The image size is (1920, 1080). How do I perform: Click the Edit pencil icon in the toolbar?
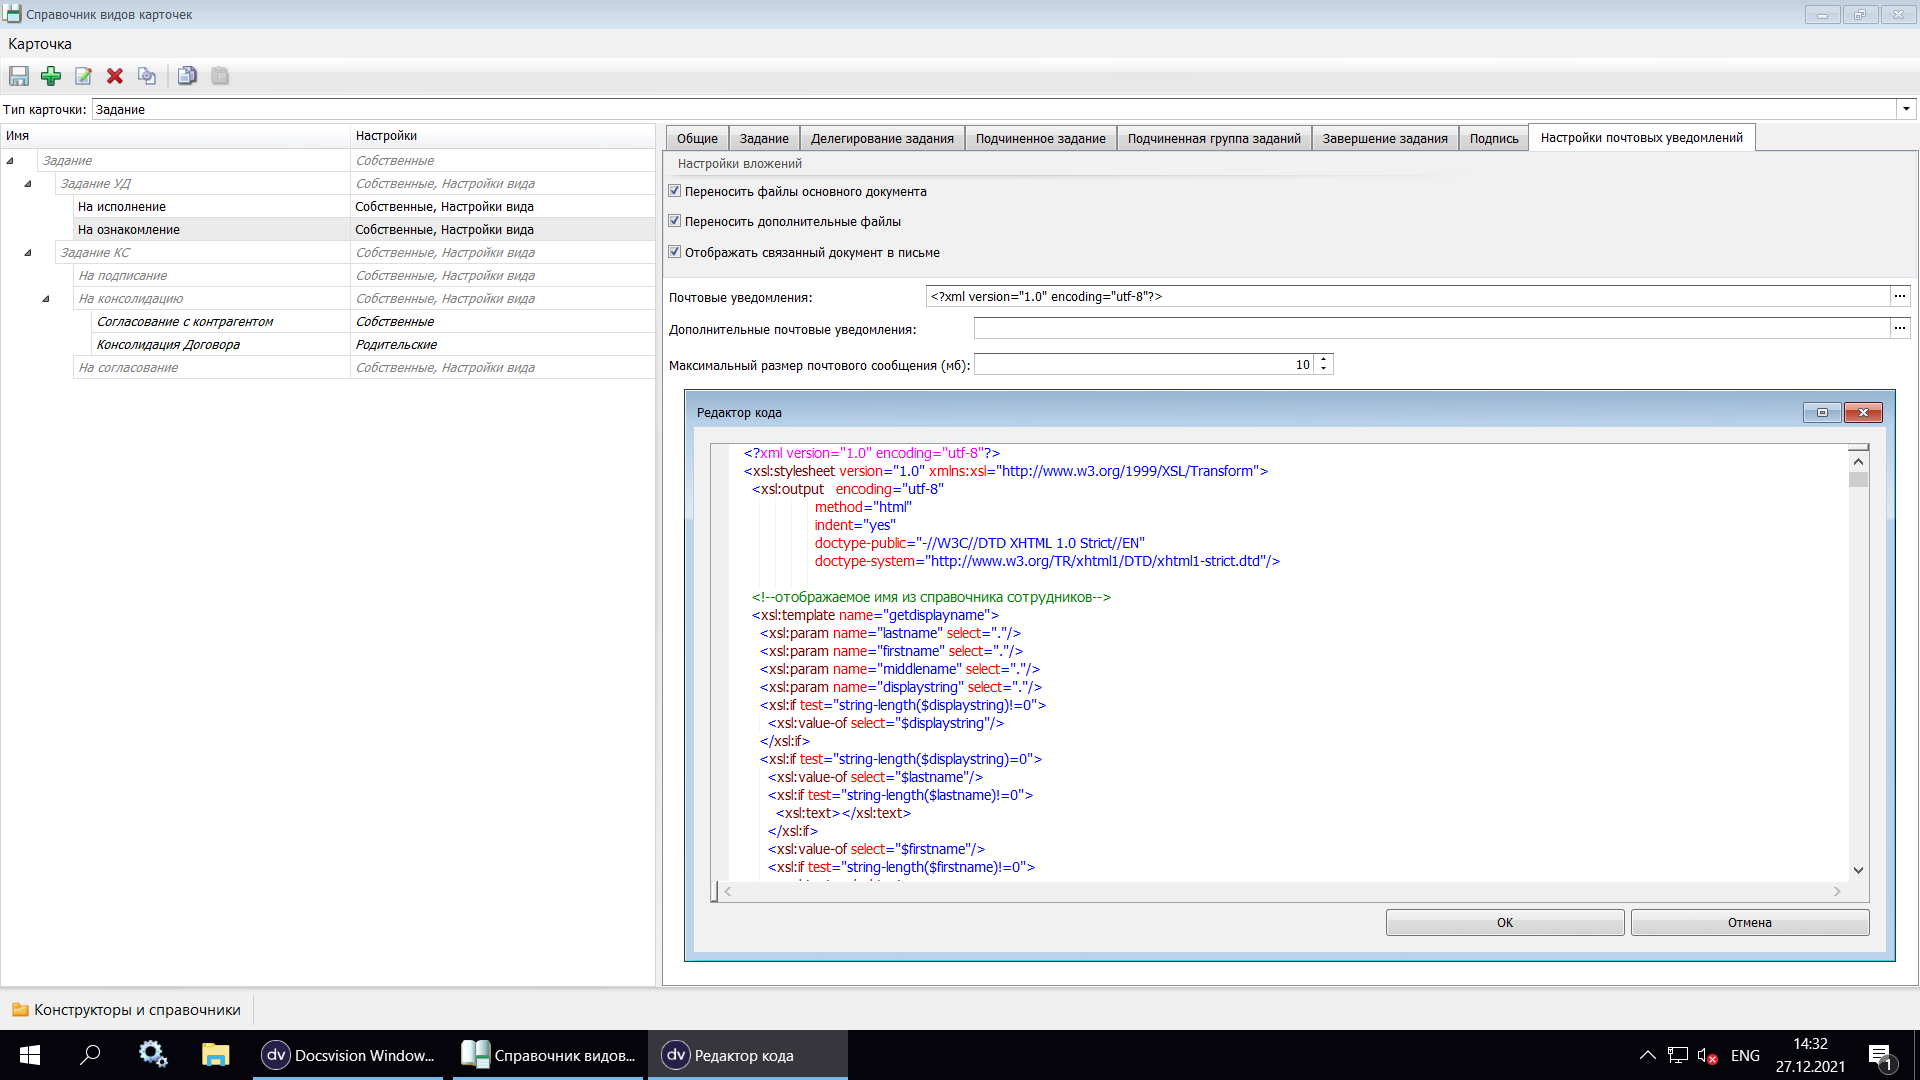[83, 76]
